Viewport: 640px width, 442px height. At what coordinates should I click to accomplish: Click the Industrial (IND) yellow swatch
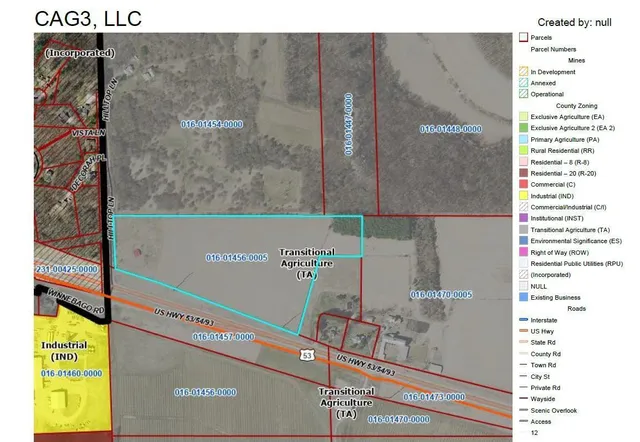(x=522, y=195)
